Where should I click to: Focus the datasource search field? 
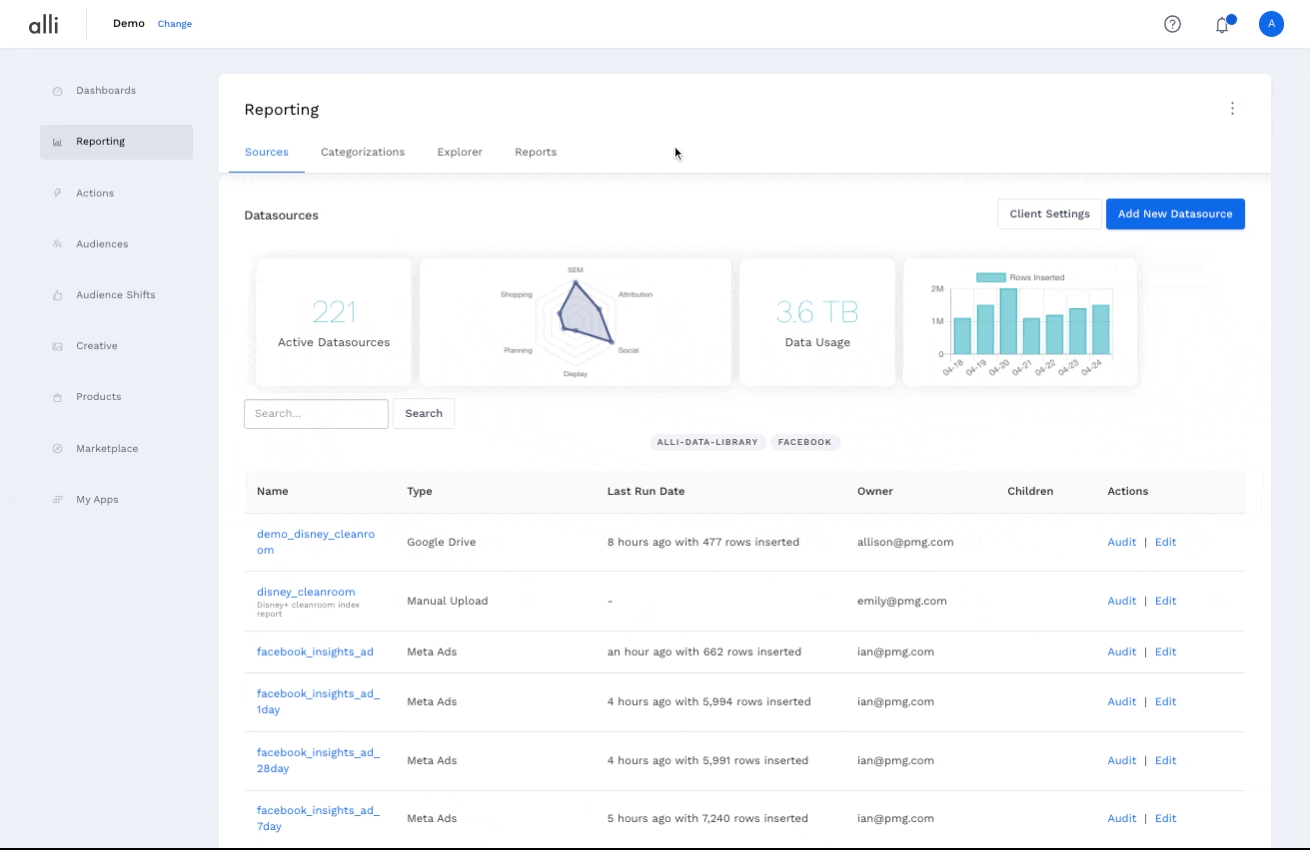click(x=316, y=414)
